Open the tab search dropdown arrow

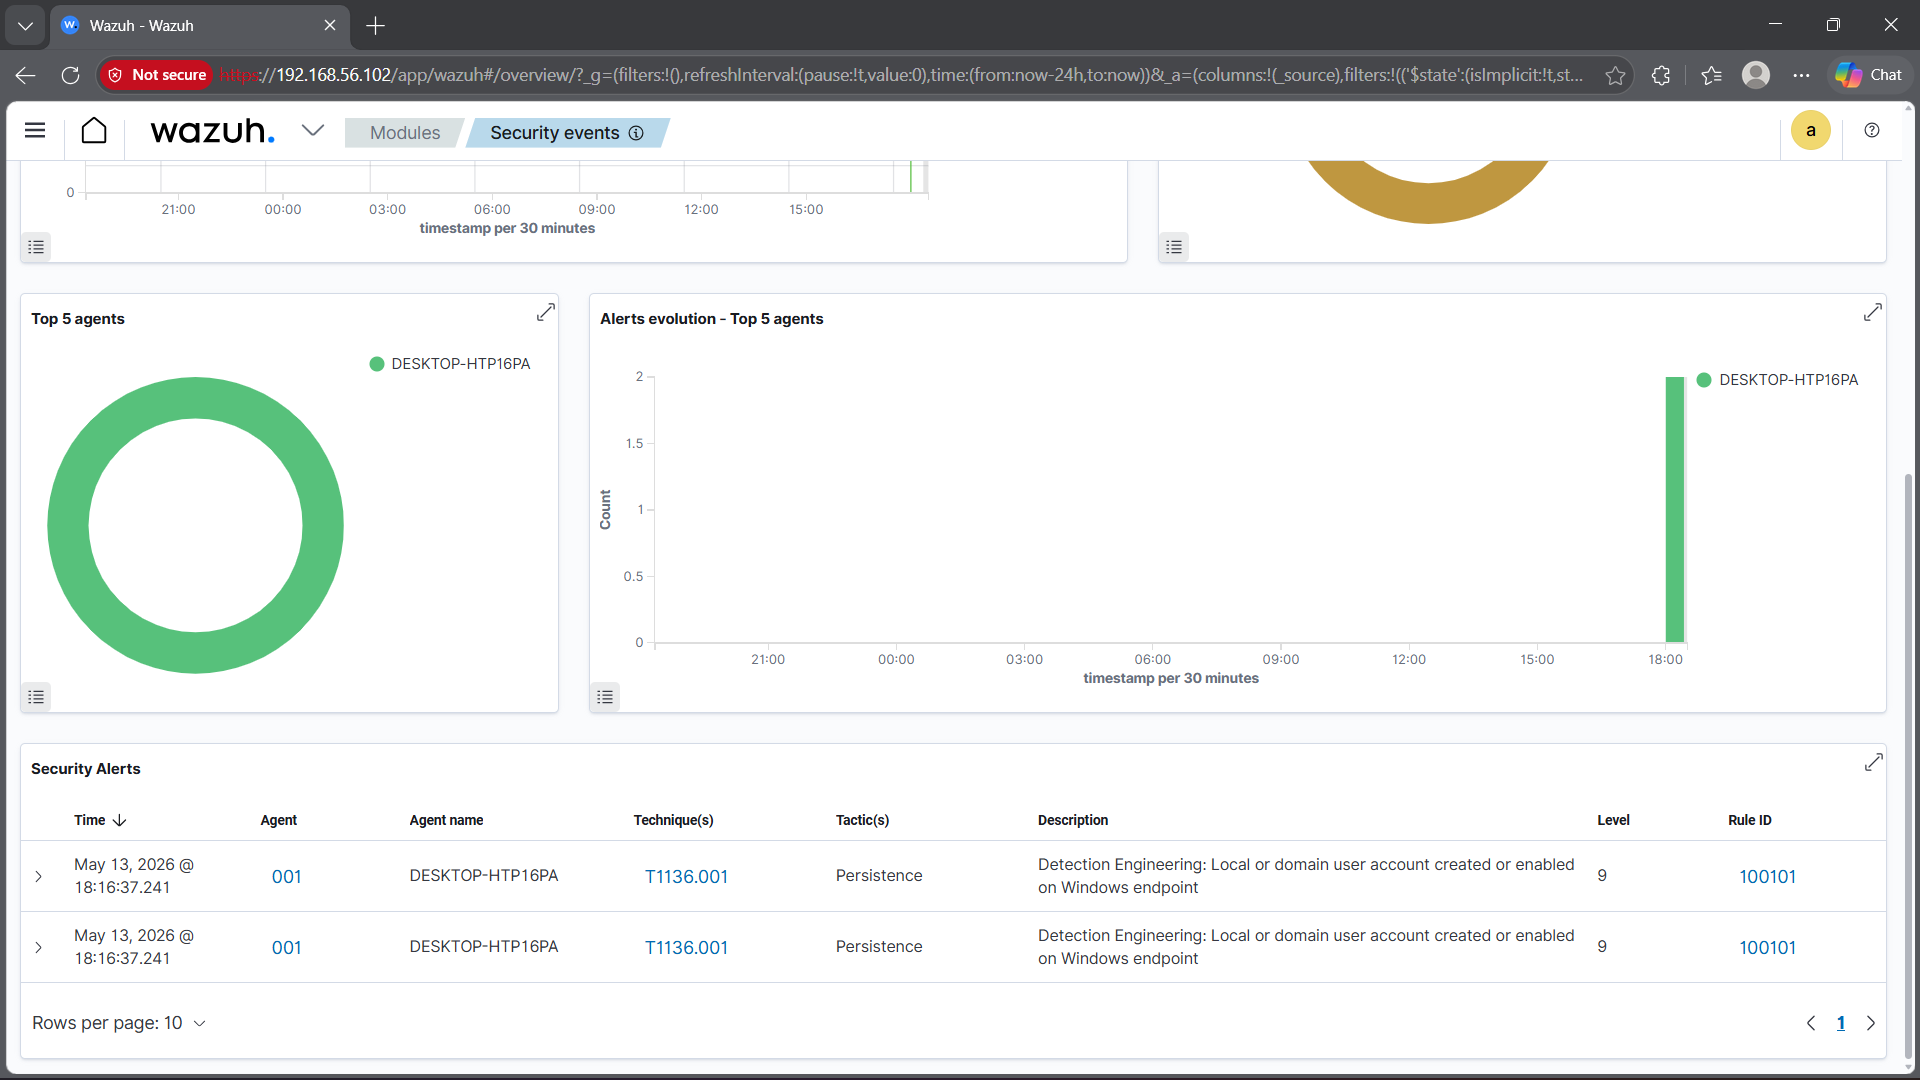pos(25,25)
